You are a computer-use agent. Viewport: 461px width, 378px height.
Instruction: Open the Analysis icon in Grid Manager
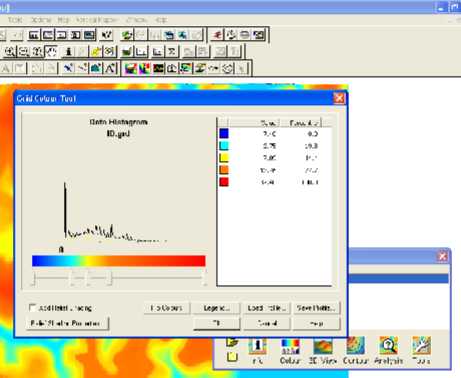click(x=388, y=350)
